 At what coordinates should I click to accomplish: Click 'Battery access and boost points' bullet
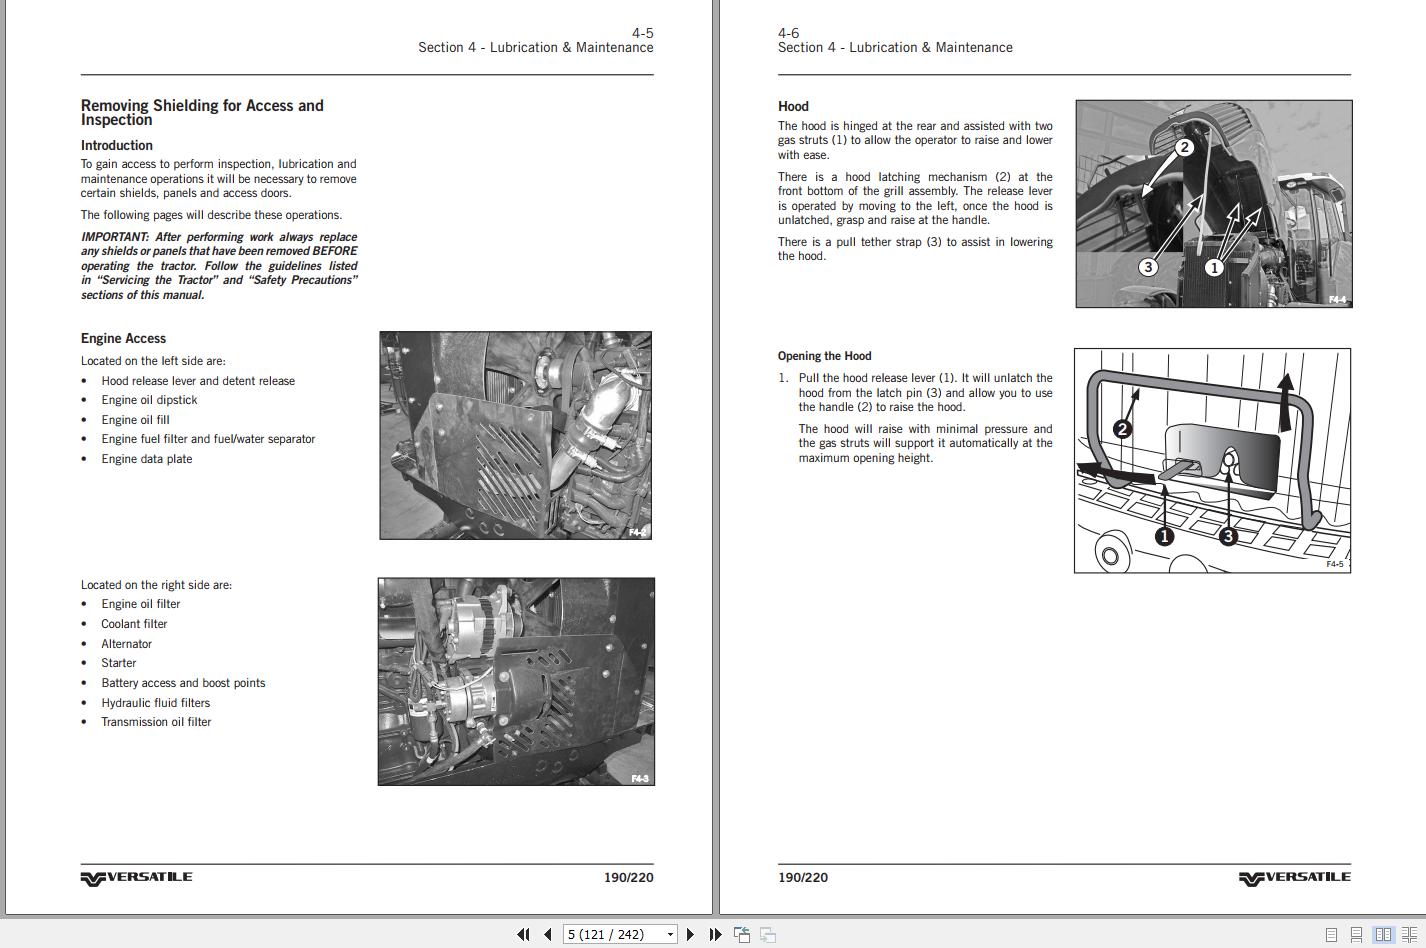183,683
